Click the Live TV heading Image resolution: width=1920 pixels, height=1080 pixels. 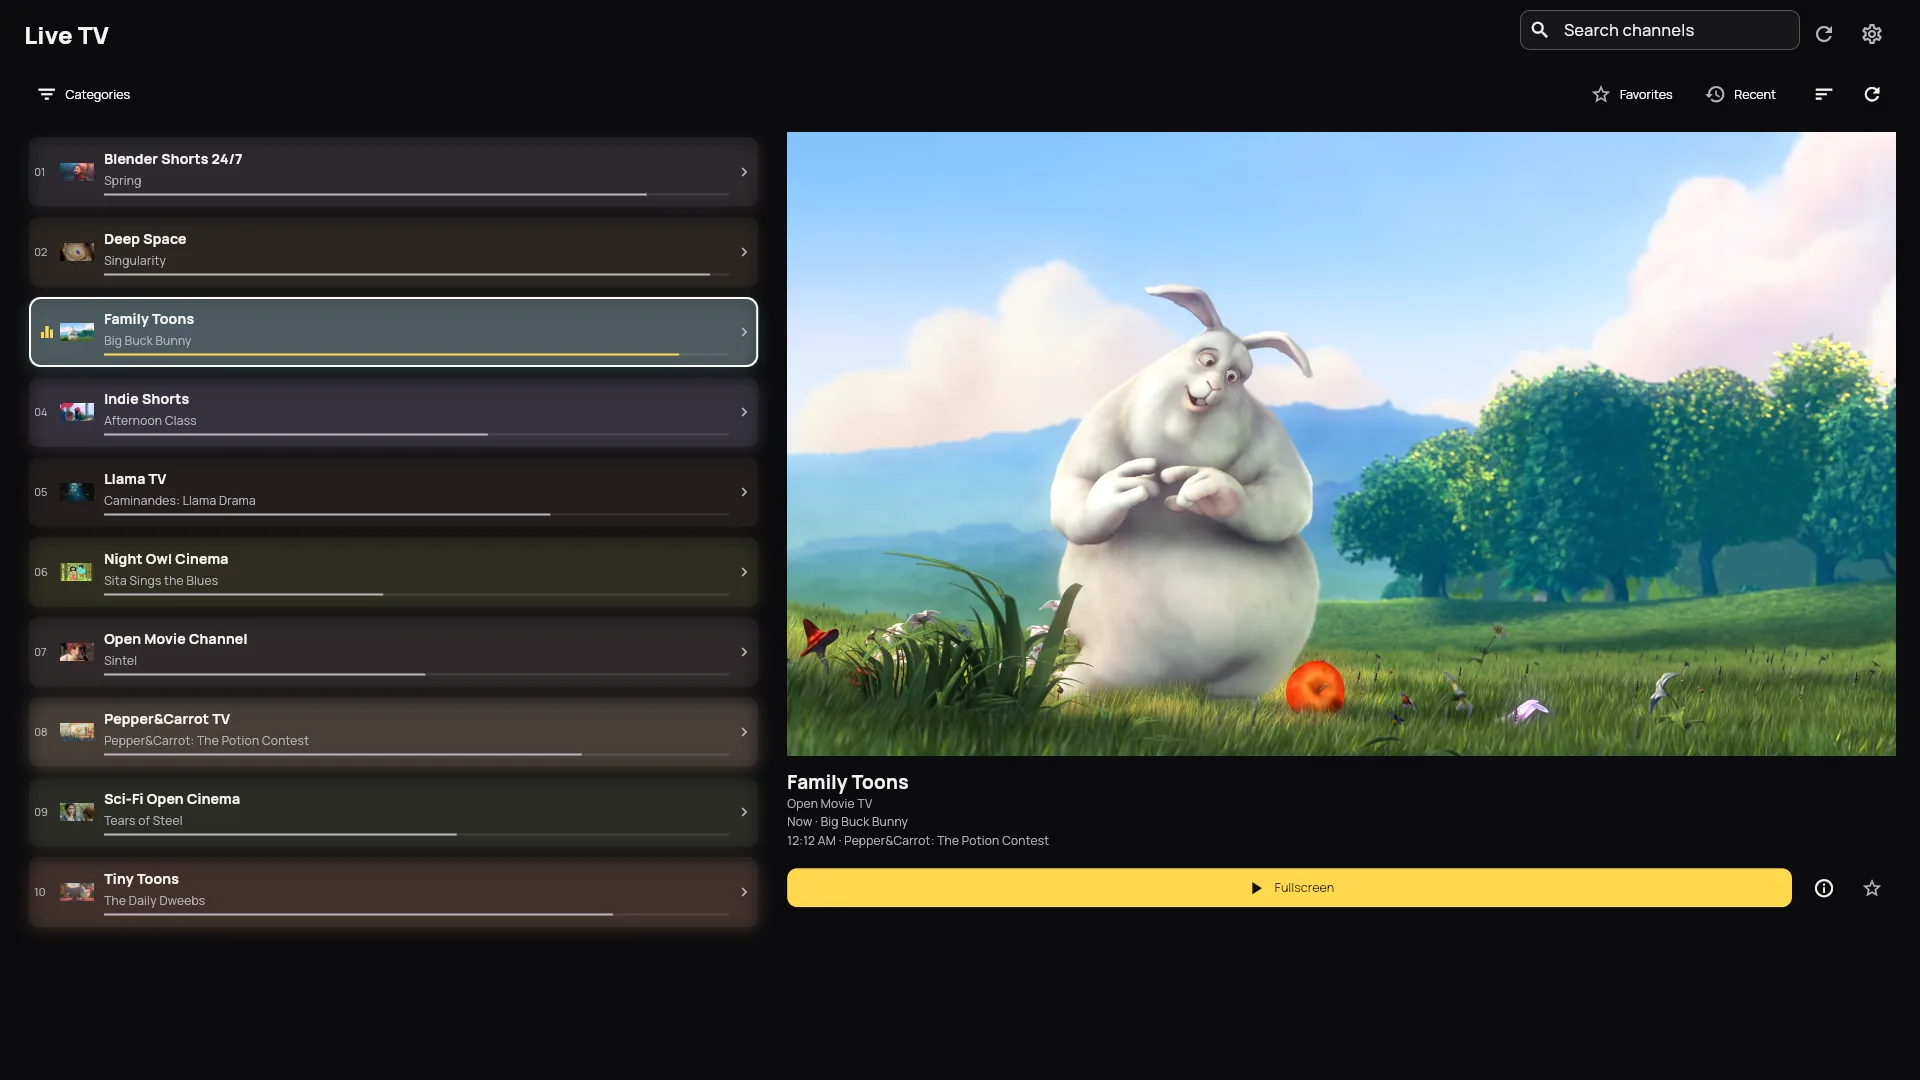pyautogui.click(x=67, y=36)
